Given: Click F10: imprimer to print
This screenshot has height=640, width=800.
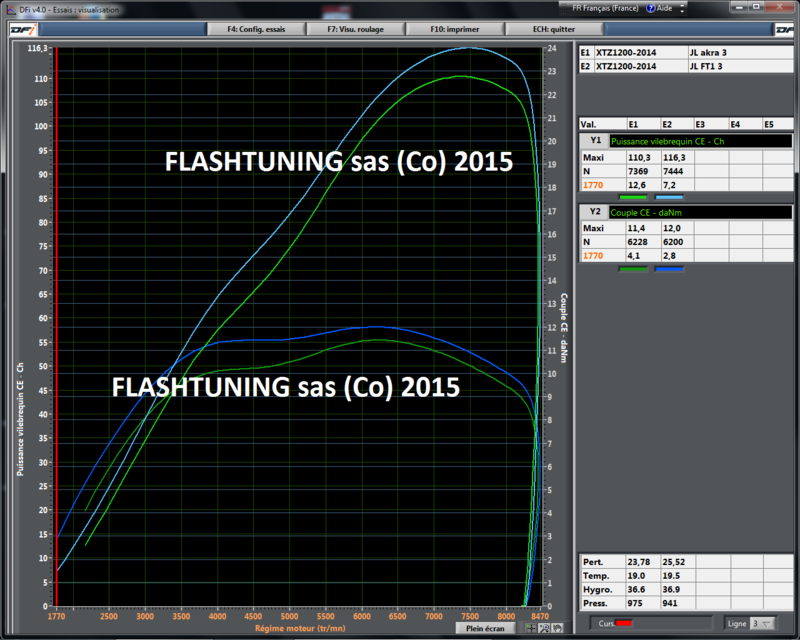Looking at the screenshot, I should click(x=455, y=29).
